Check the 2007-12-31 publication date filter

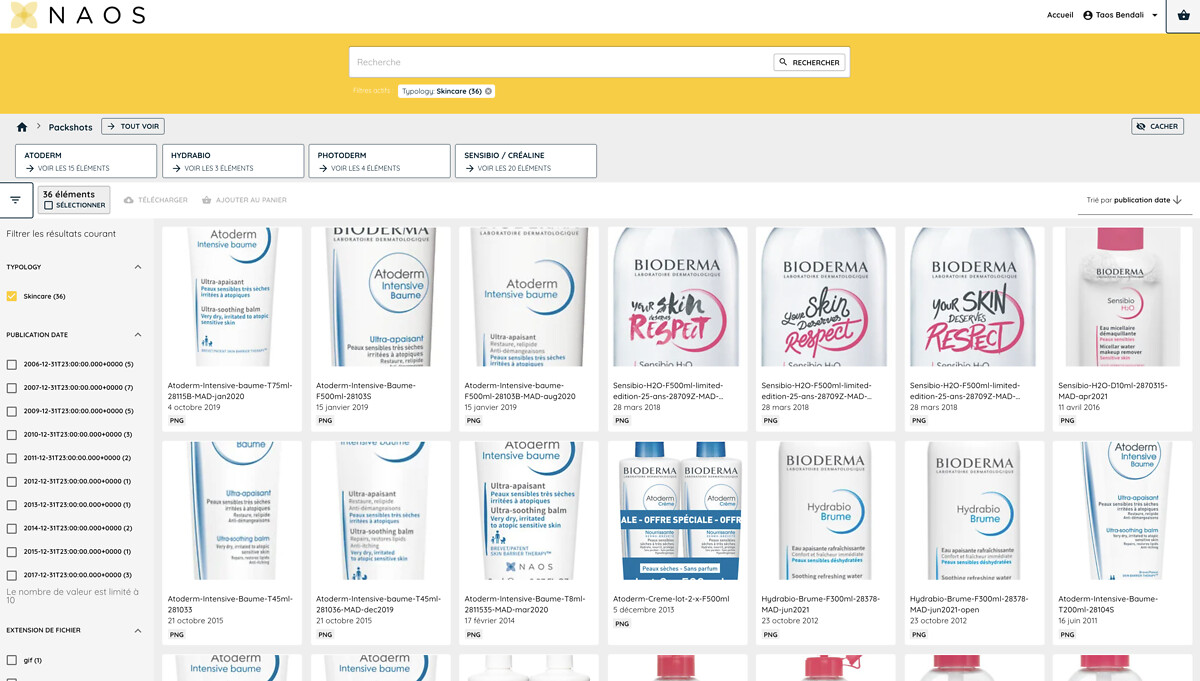tap(12, 388)
